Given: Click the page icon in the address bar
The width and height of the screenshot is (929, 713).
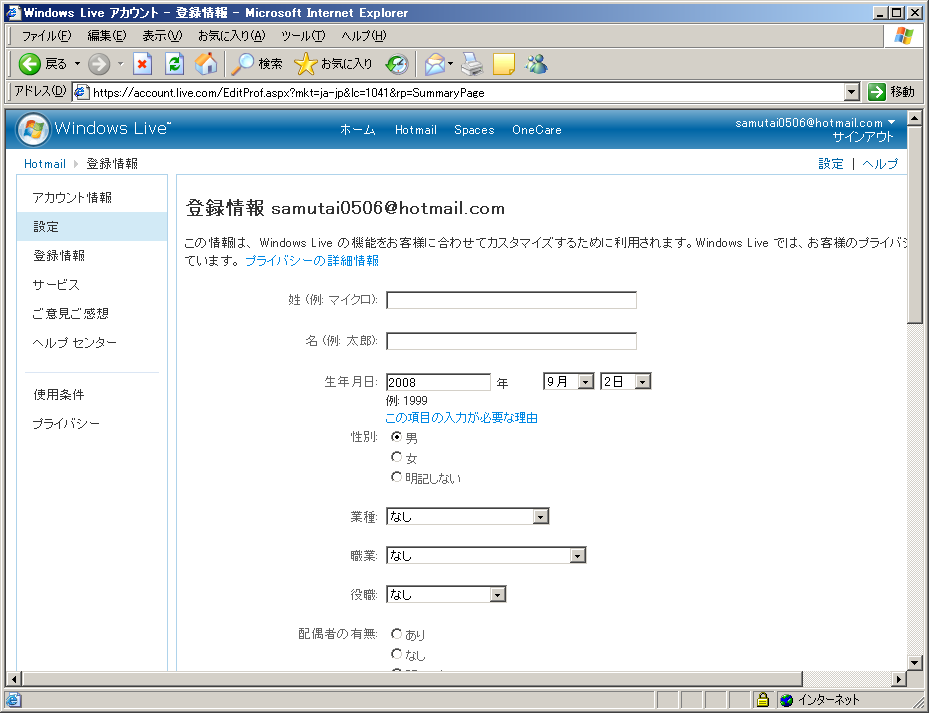Looking at the screenshot, I should (81, 92).
